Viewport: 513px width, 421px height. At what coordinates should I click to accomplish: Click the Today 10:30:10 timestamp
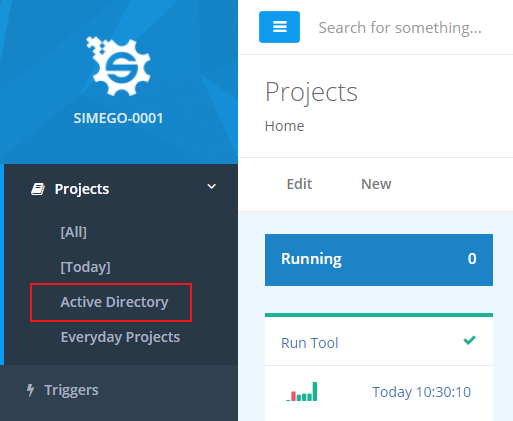(421, 392)
